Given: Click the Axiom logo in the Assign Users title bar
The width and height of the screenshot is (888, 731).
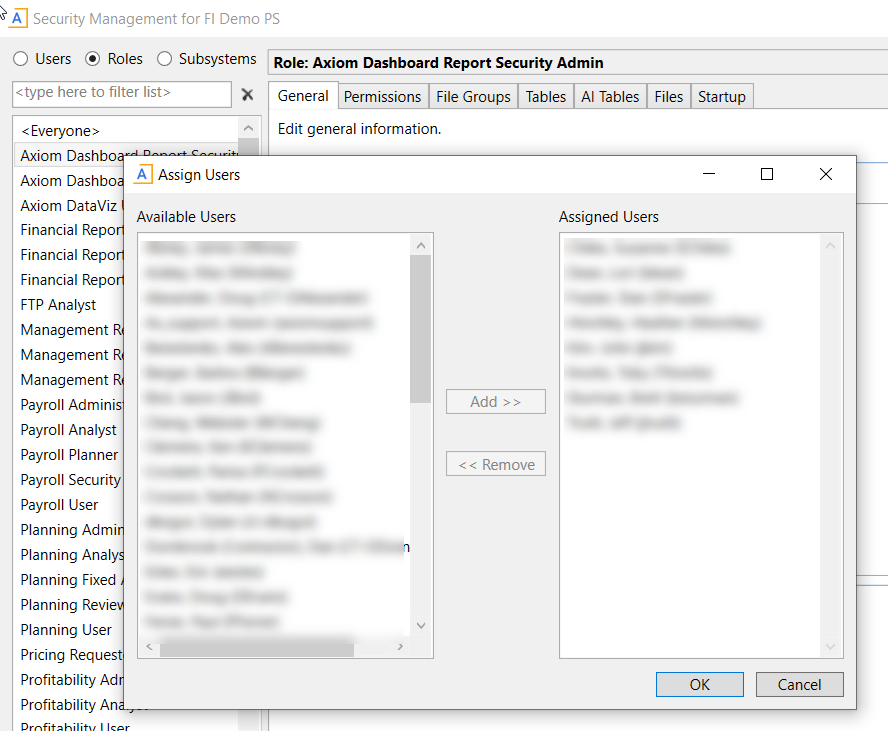Looking at the screenshot, I should coord(143,174).
